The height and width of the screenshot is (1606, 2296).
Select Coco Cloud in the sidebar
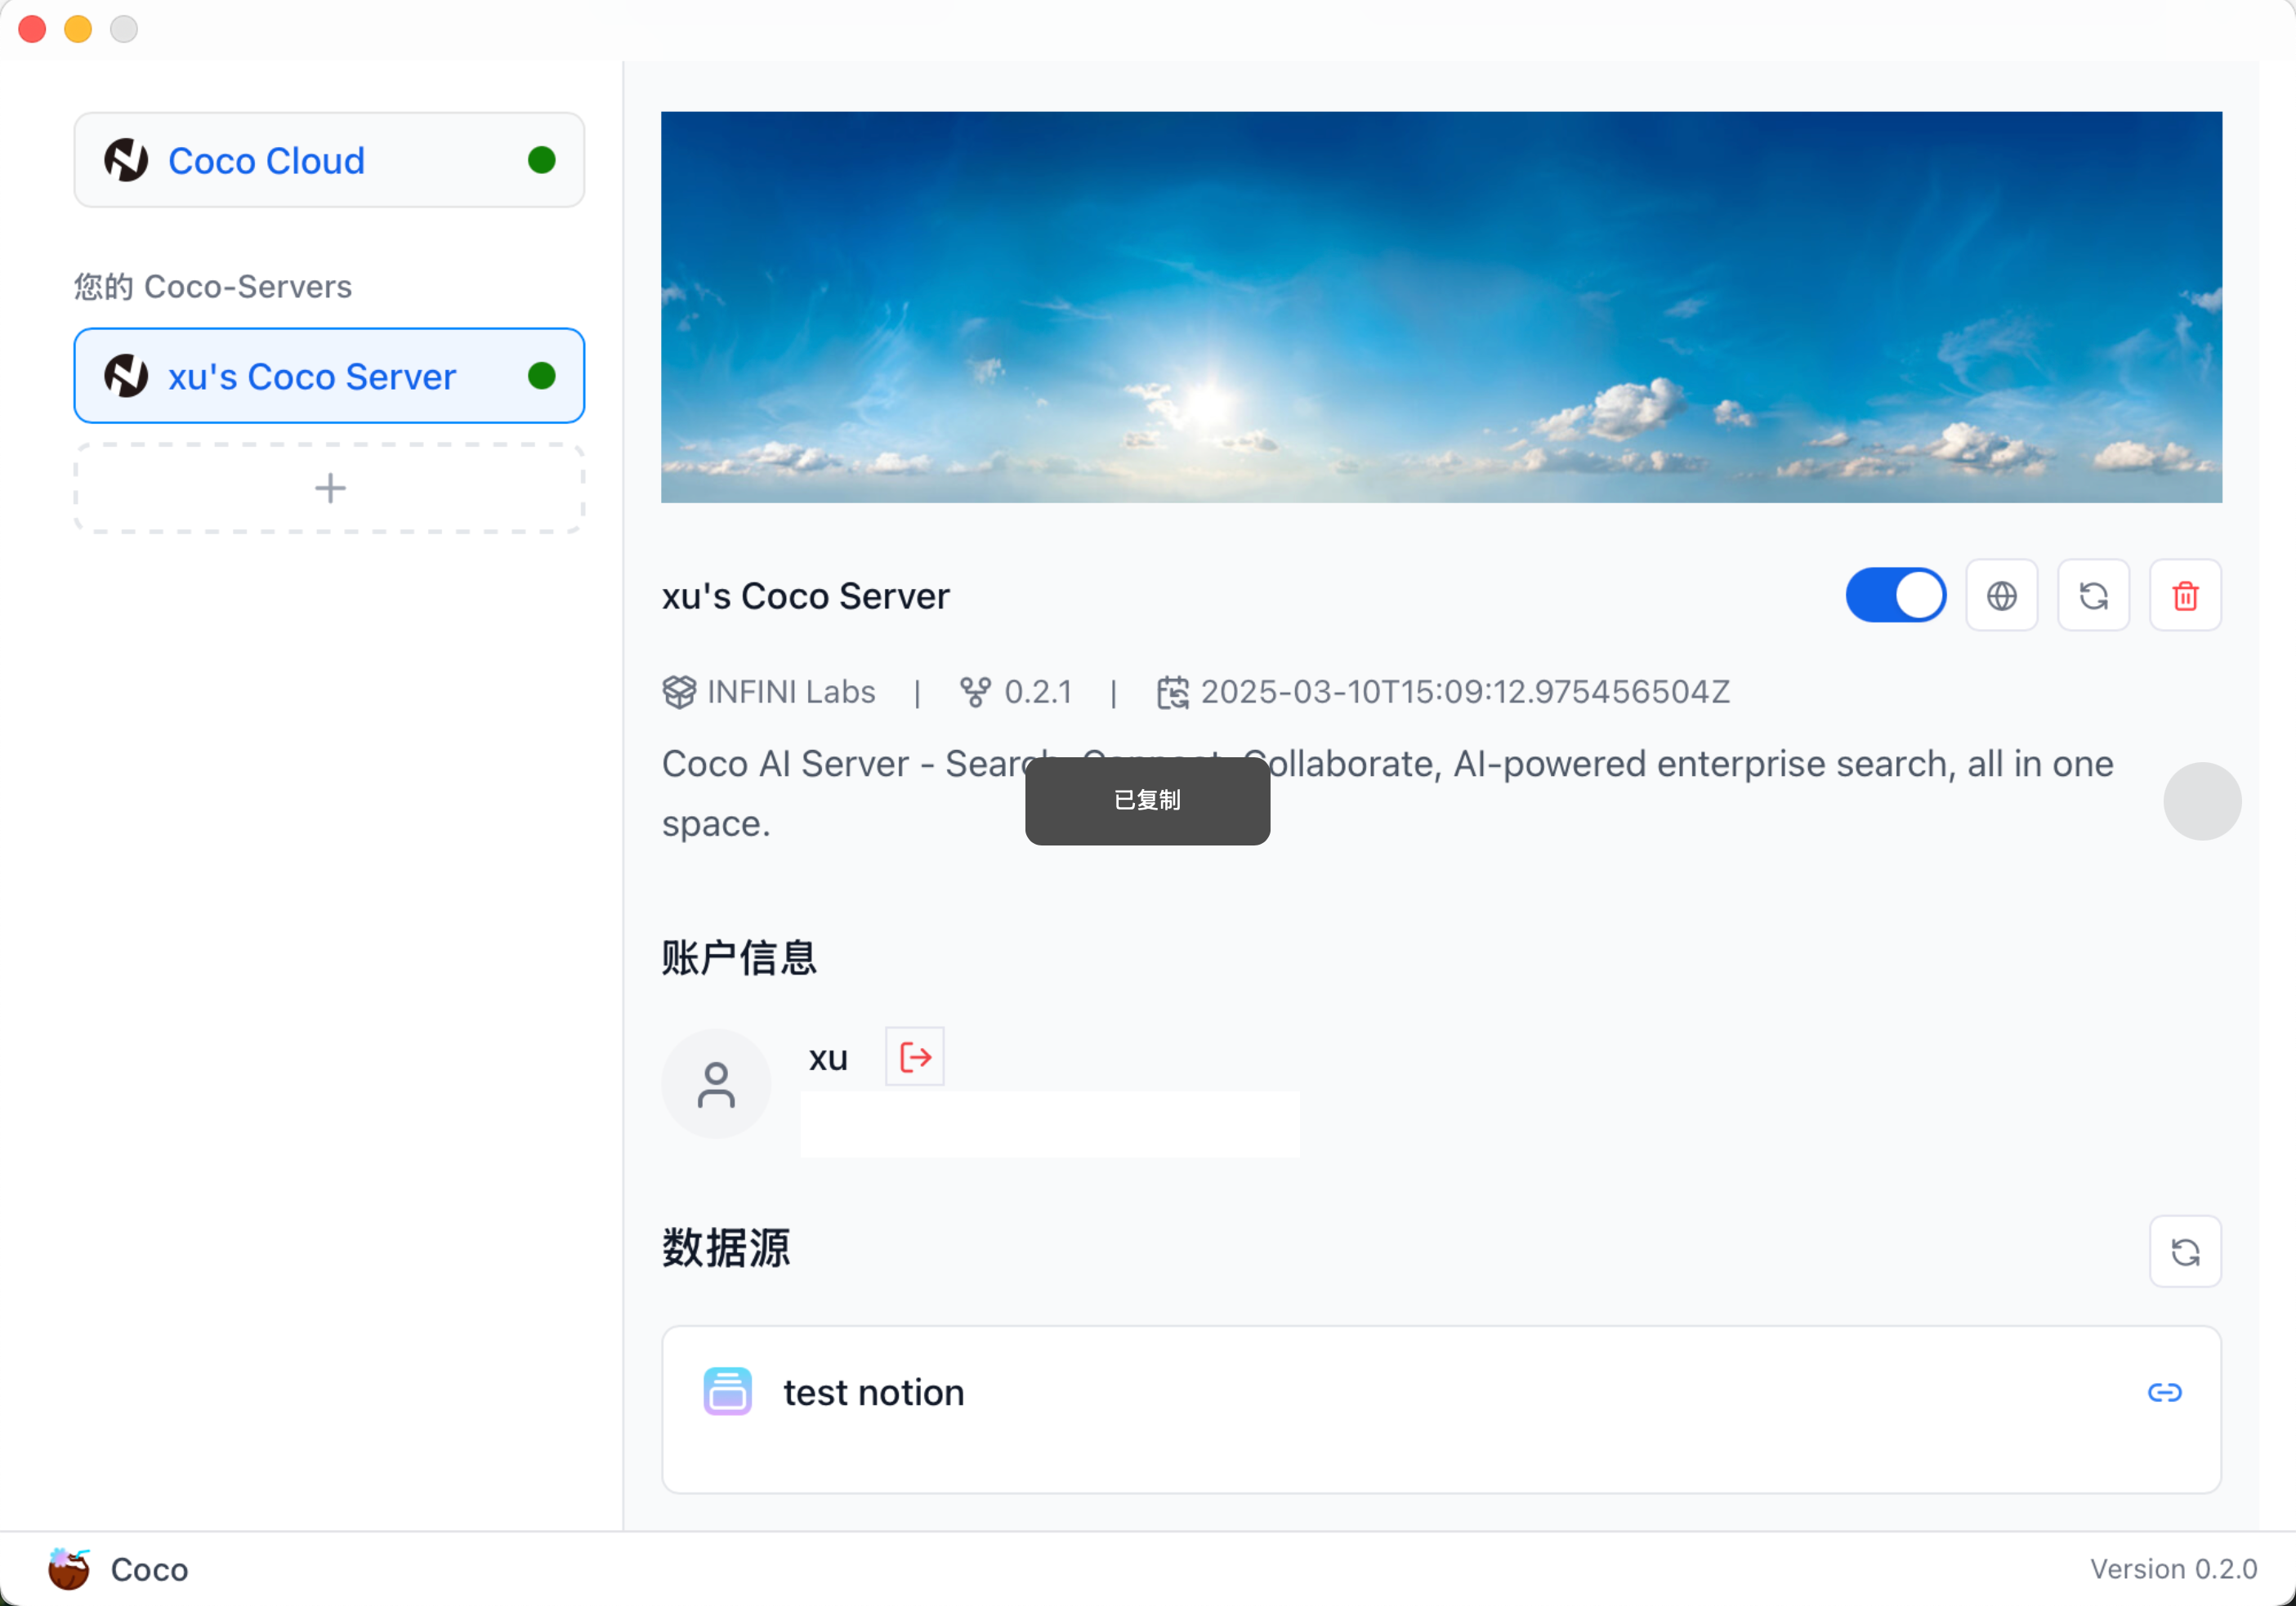(329, 160)
